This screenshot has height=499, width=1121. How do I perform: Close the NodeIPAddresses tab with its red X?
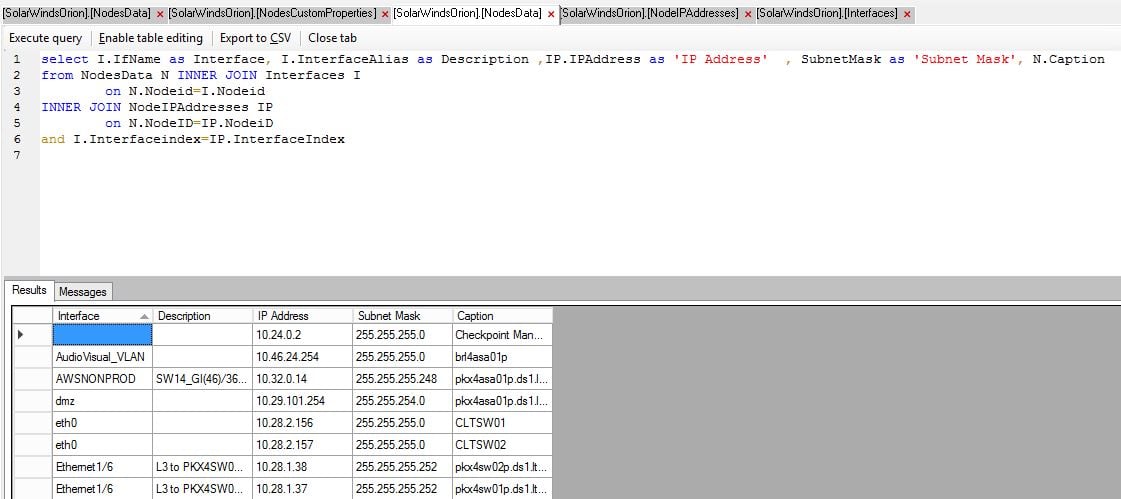tap(748, 14)
